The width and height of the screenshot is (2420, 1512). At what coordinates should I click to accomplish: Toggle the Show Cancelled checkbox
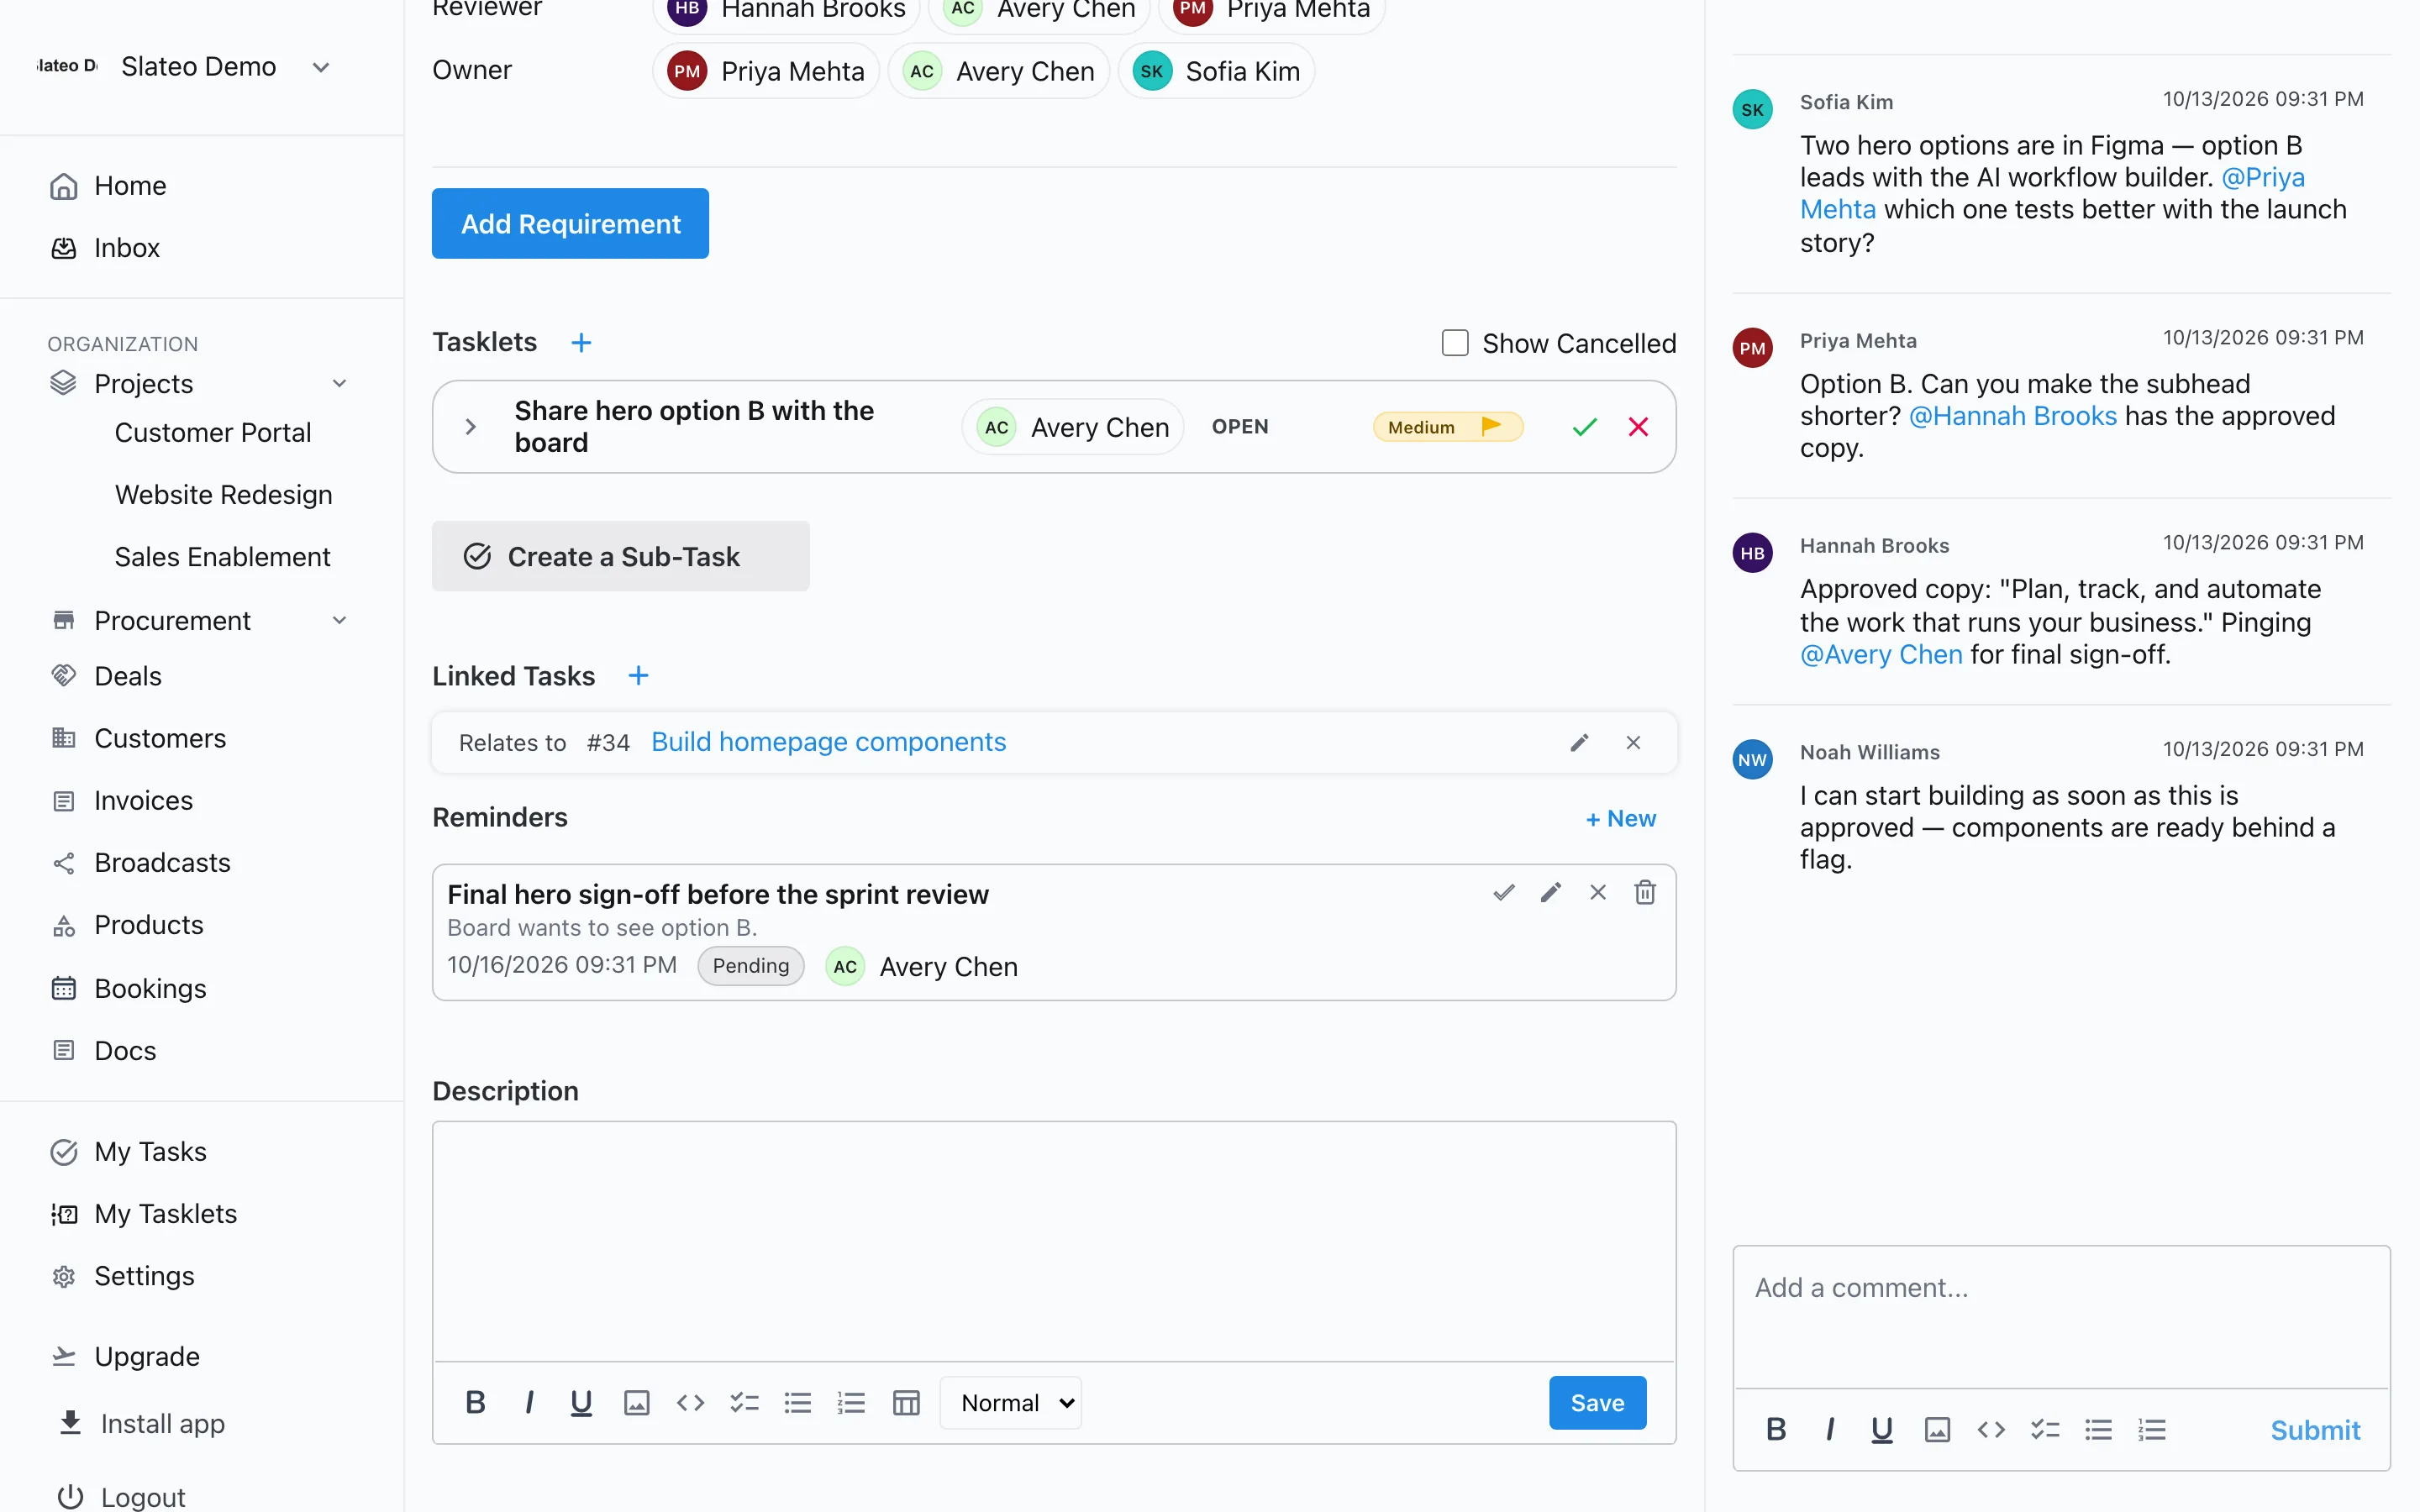click(1455, 343)
